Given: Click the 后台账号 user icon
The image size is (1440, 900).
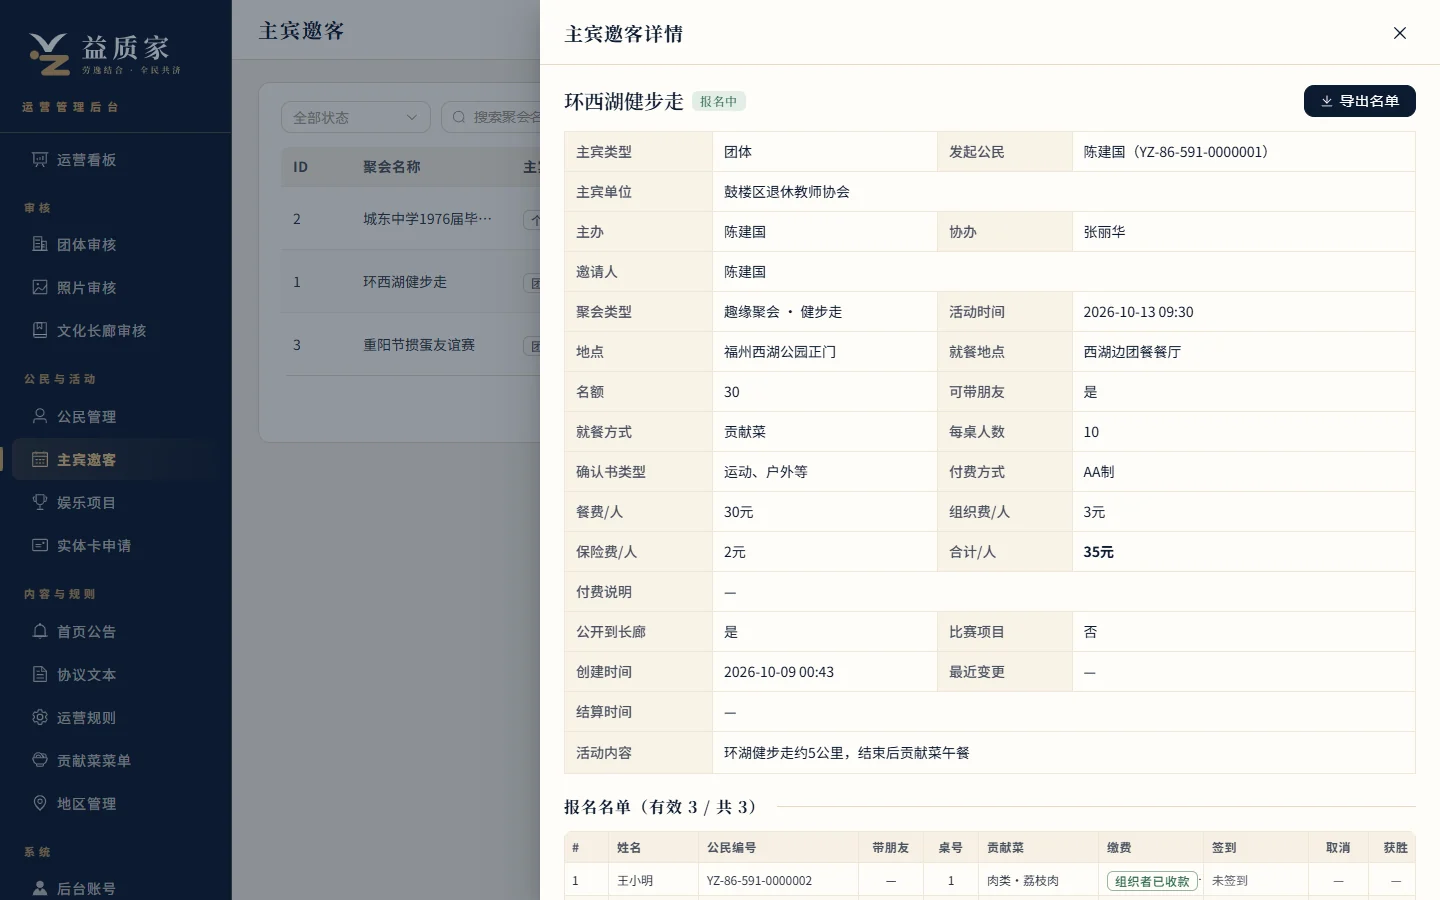Looking at the screenshot, I should coord(40,888).
